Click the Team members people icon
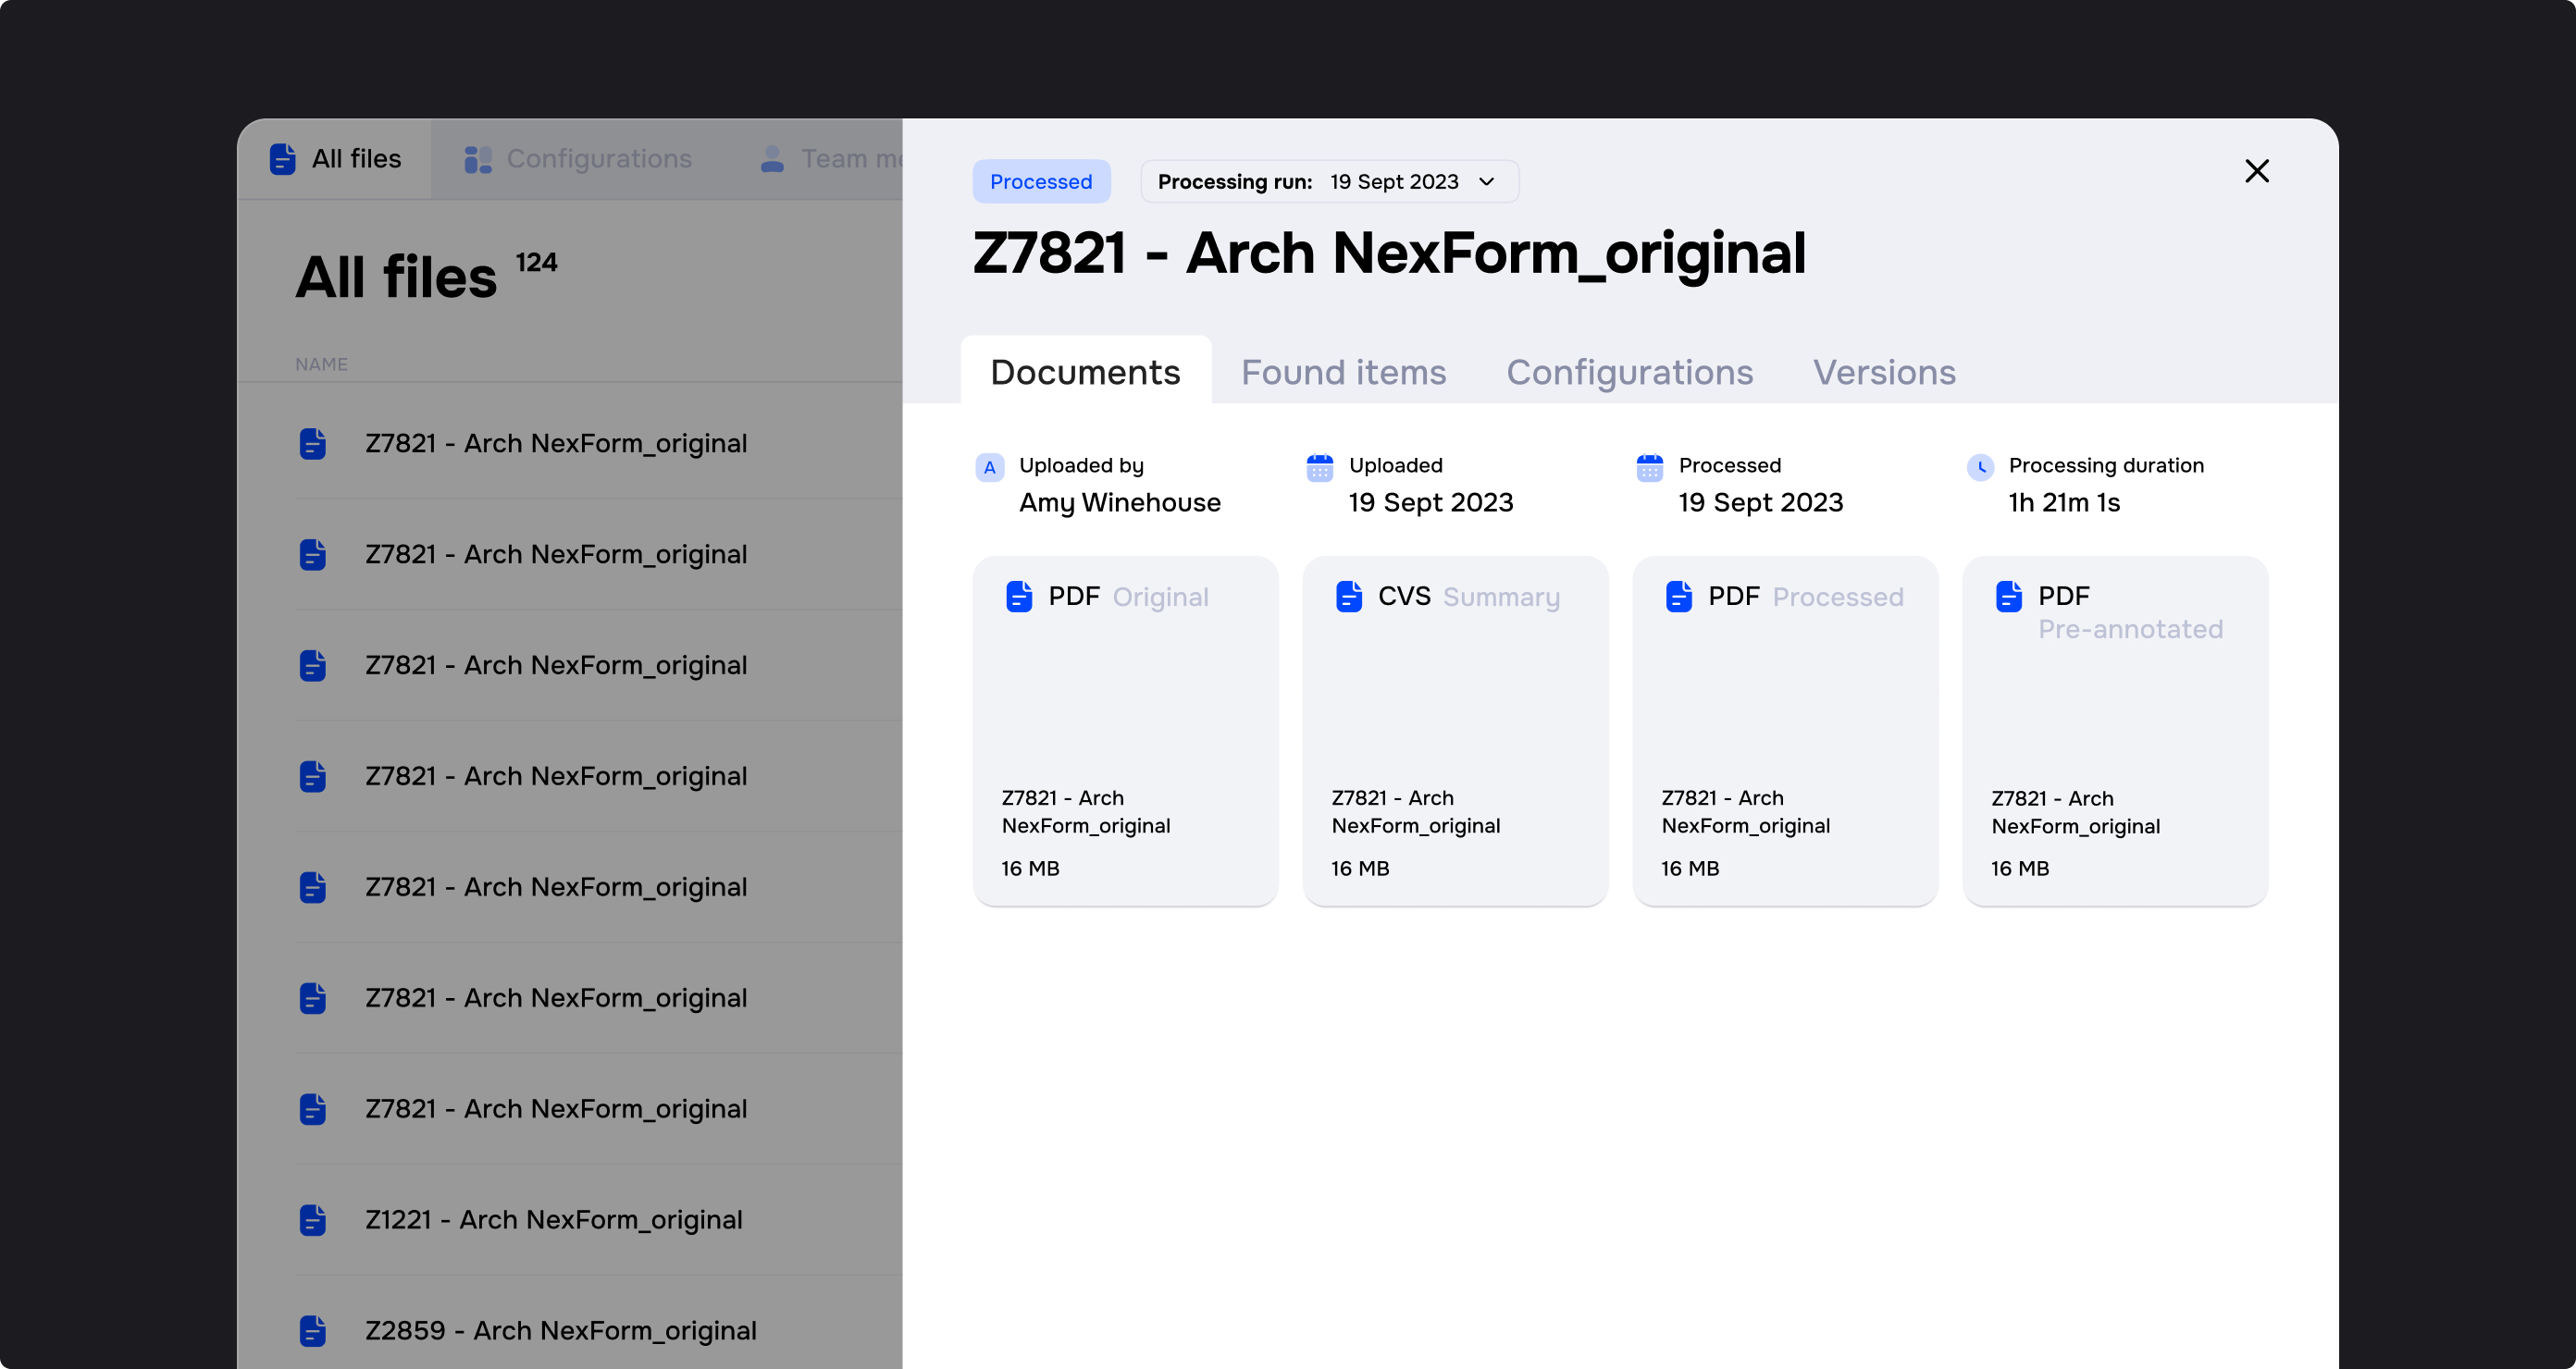This screenshot has height=1369, width=2576. [x=771, y=158]
